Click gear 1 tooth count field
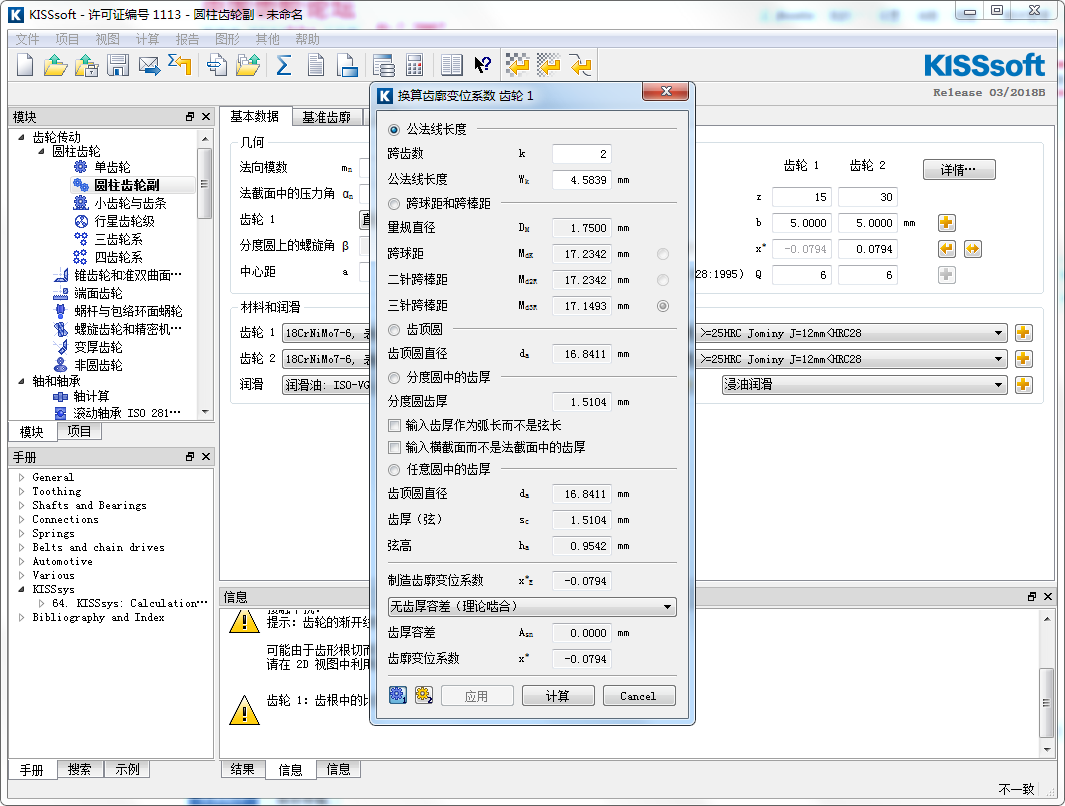 pos(802,197)
